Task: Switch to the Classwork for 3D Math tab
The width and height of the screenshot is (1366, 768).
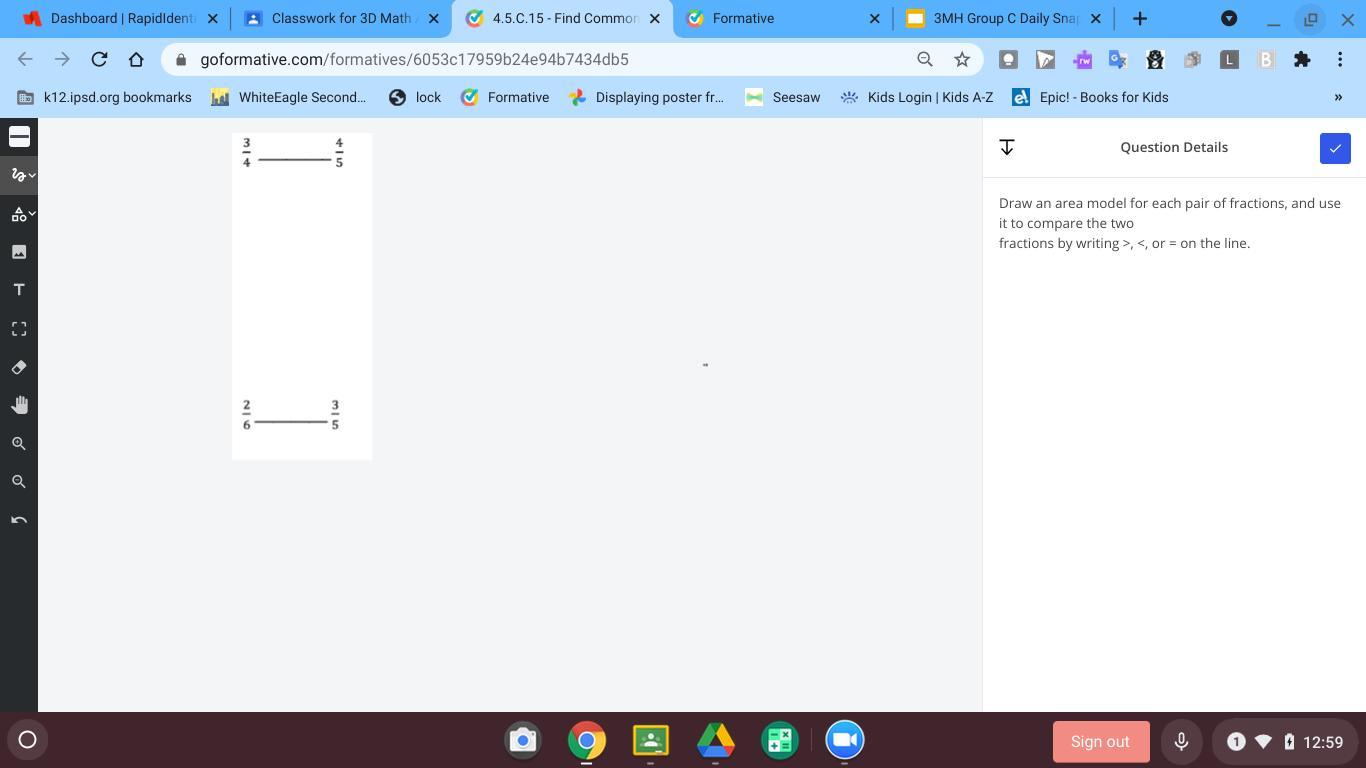Action: (x=341, y=19)
